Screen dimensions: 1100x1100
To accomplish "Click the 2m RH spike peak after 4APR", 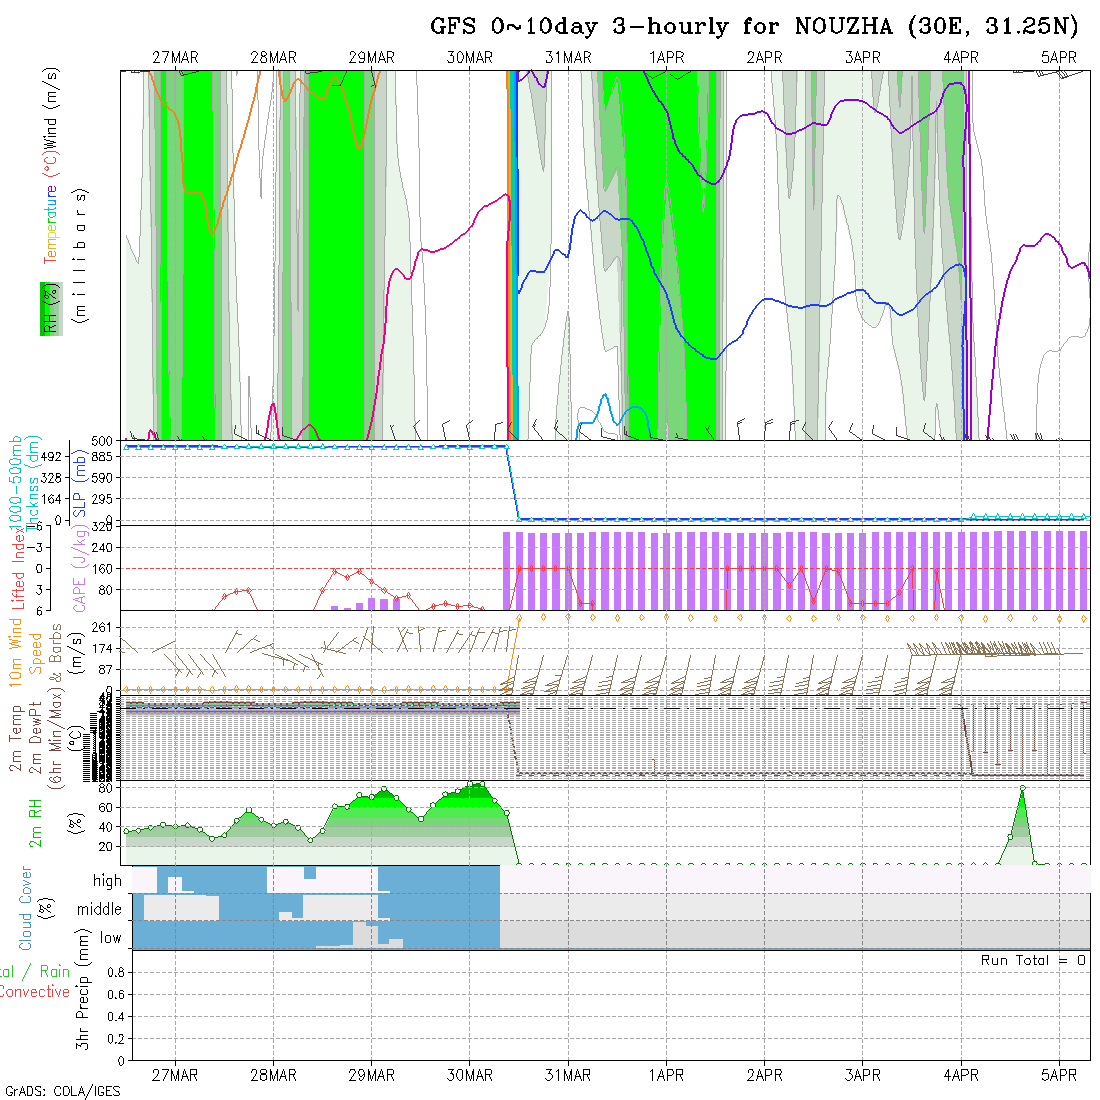I will click(1022, 789).
